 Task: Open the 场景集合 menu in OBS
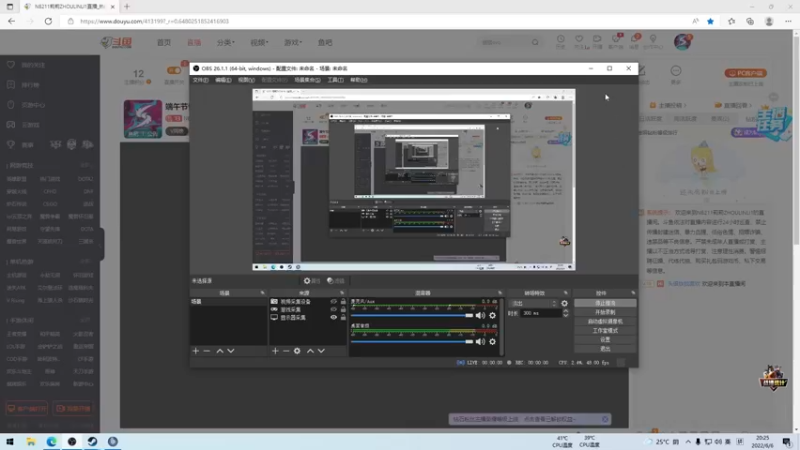tap(307, 80)
